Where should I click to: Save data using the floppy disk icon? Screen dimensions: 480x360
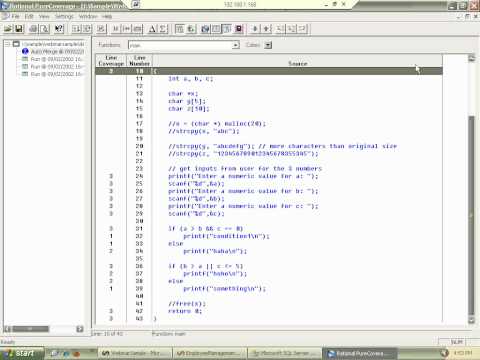[x=19, y=29]
